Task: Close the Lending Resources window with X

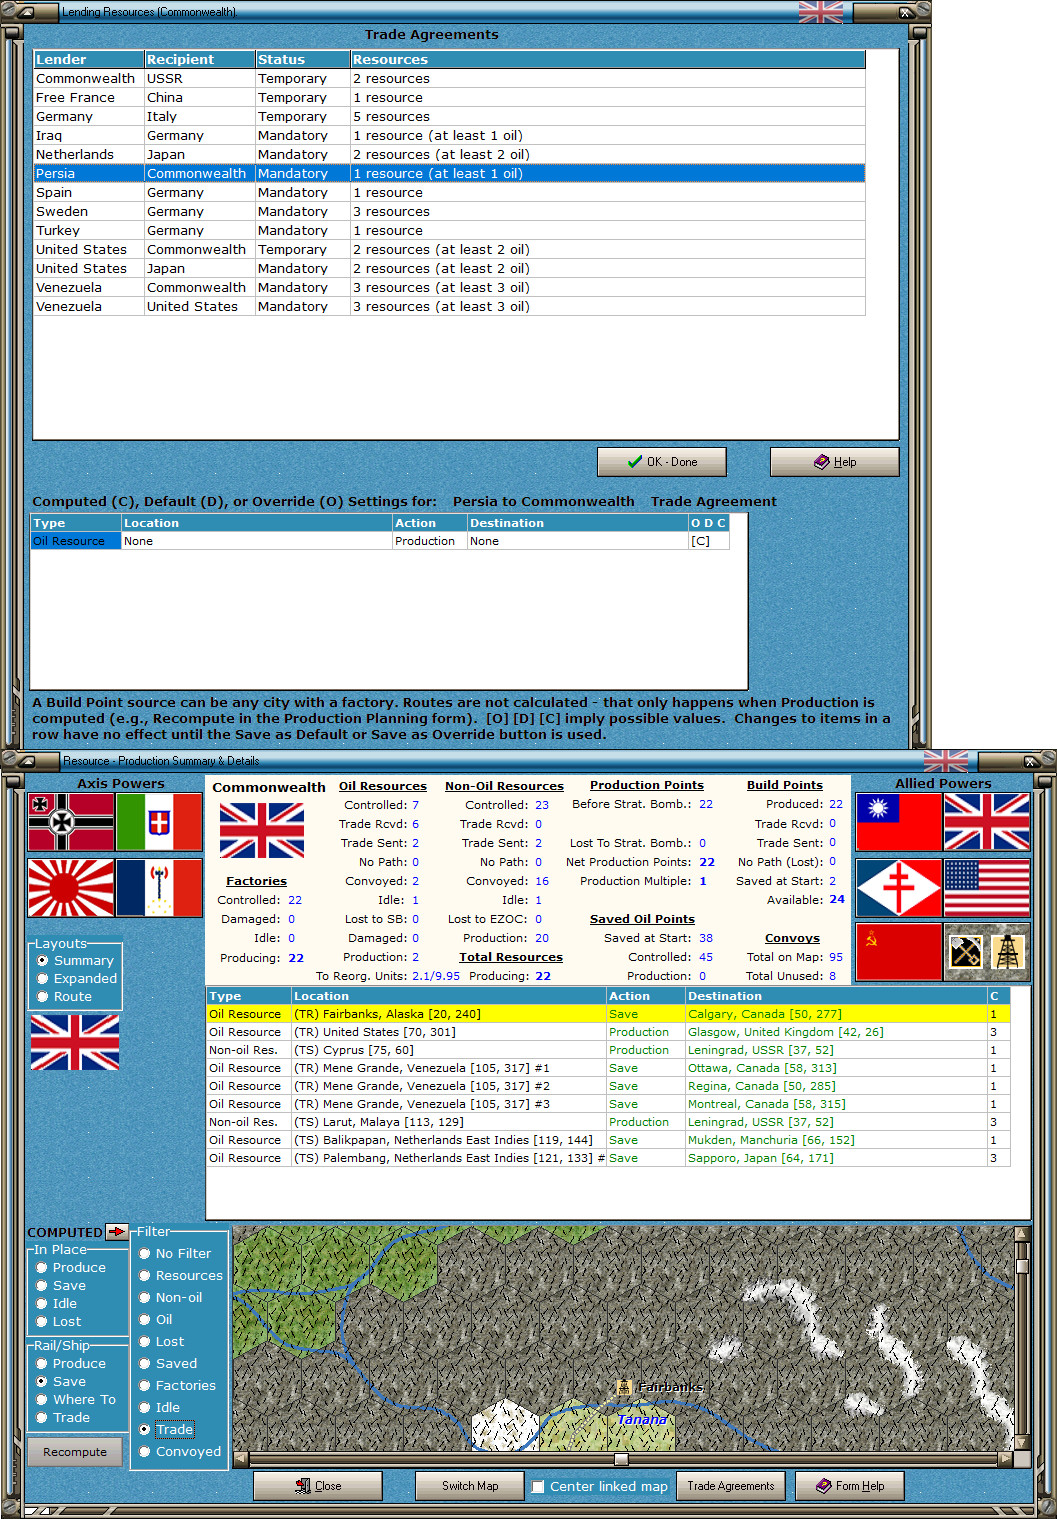Action: click(904, 12)
